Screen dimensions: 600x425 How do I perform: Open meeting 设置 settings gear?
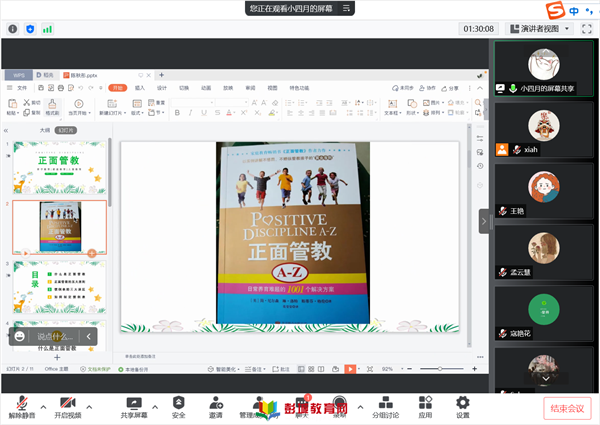point(463,408)
